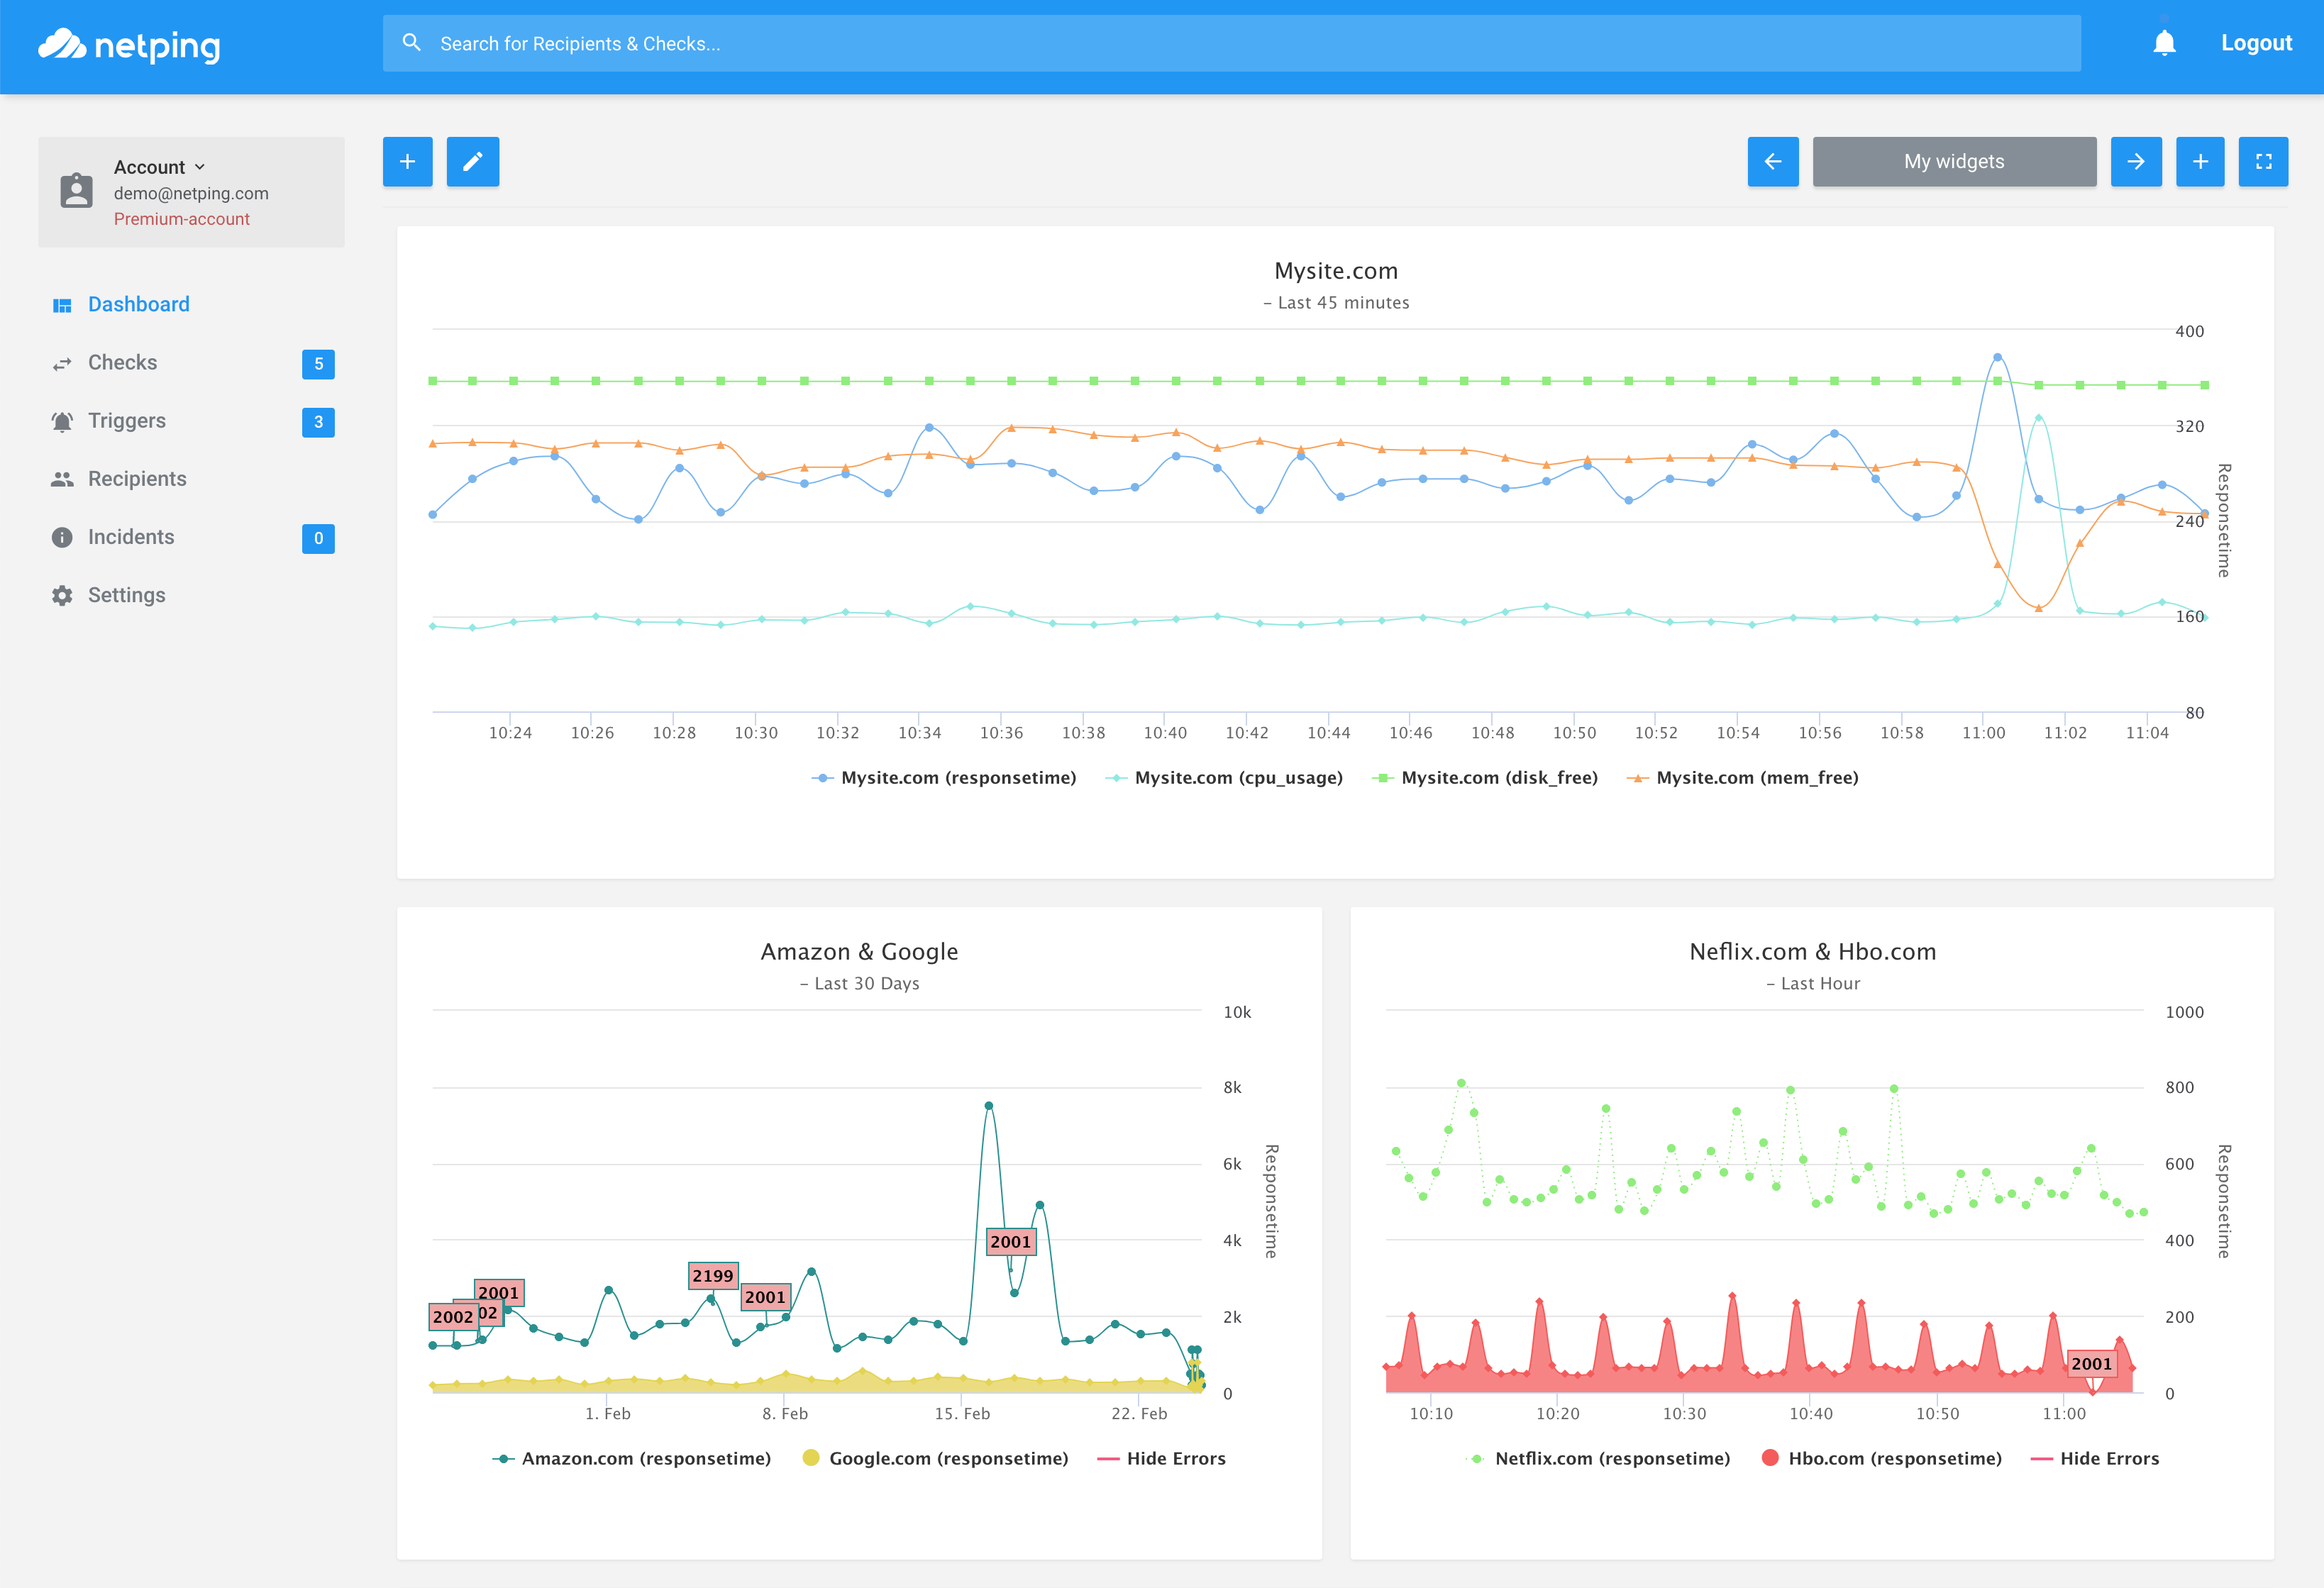2324x1588 pixels.
Task: Click the Last Hour subtitle
Action: tap(1812, 983)
